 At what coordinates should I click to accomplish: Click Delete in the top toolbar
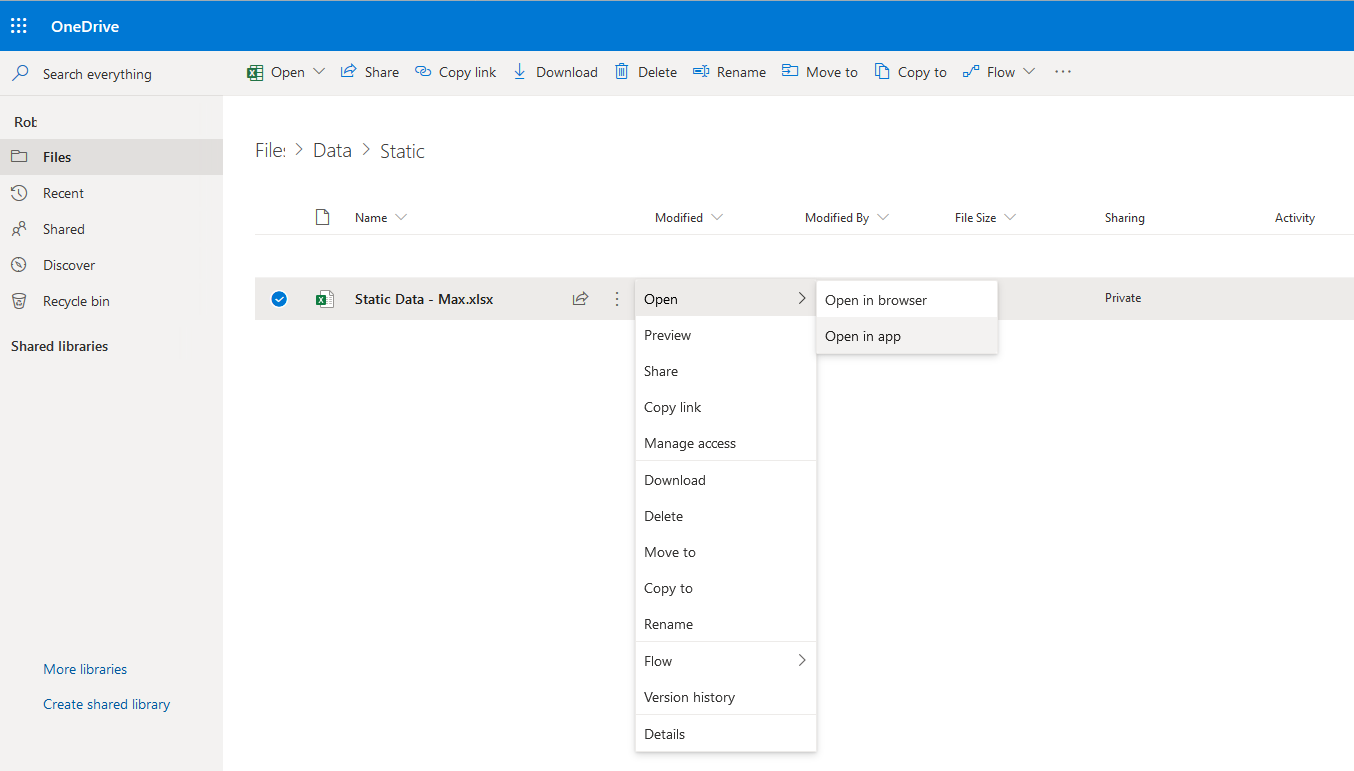645,72
